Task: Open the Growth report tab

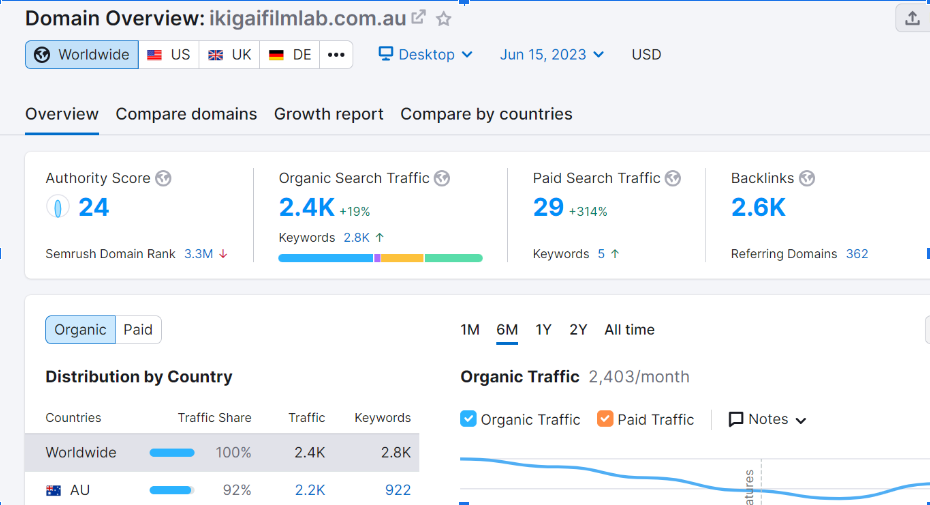Action: [329, 114]
